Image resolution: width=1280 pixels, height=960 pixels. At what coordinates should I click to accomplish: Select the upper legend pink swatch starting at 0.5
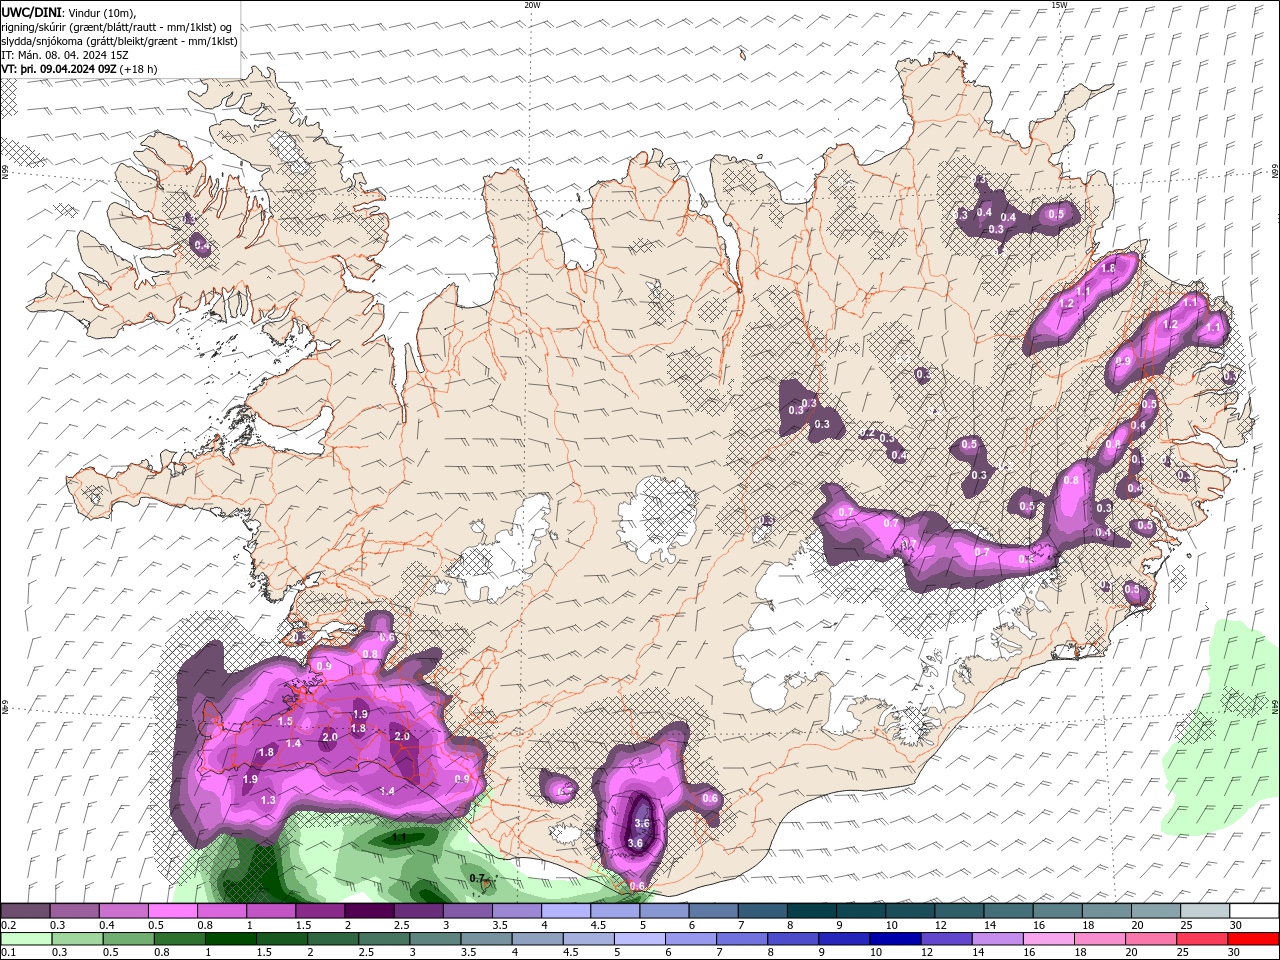(x=173, y=911)
